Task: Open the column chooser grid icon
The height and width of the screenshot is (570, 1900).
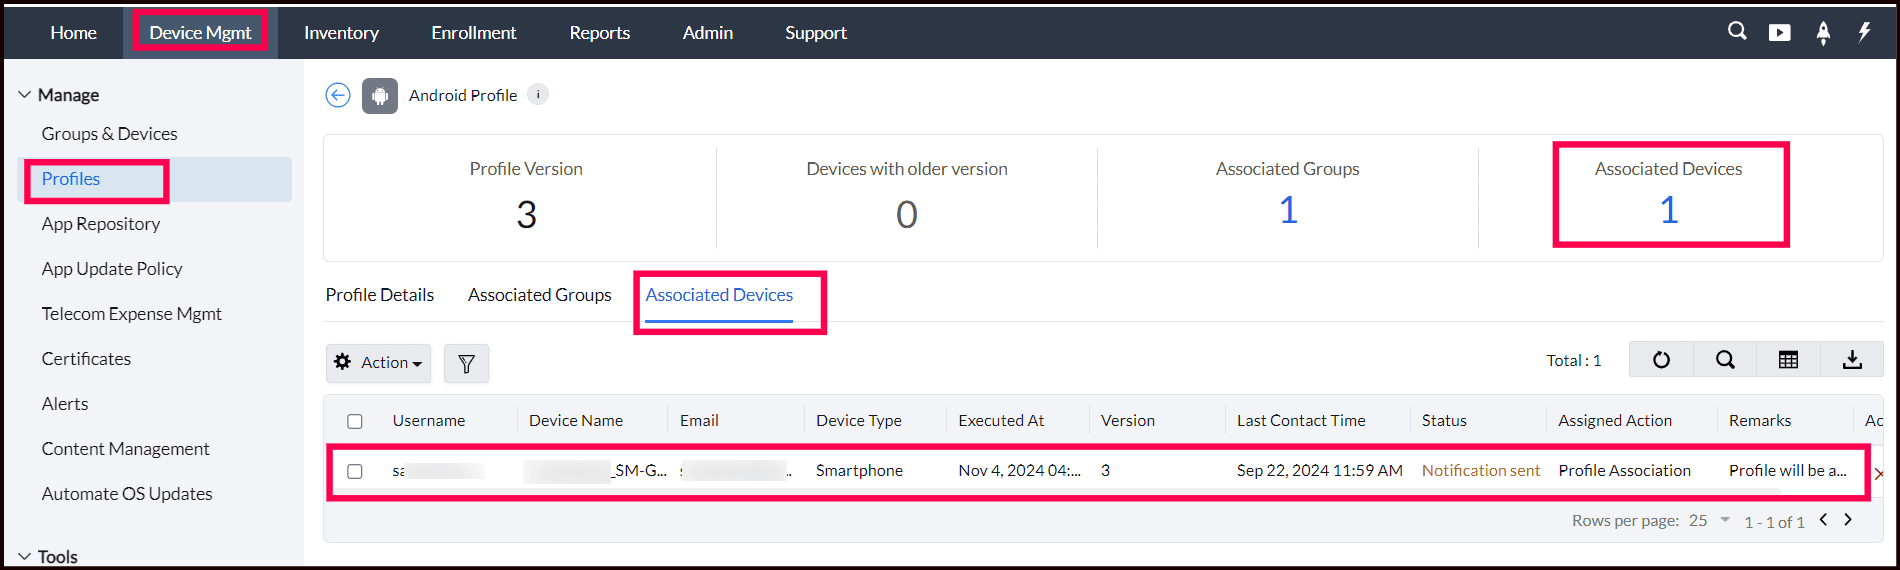Action: 1788,360
